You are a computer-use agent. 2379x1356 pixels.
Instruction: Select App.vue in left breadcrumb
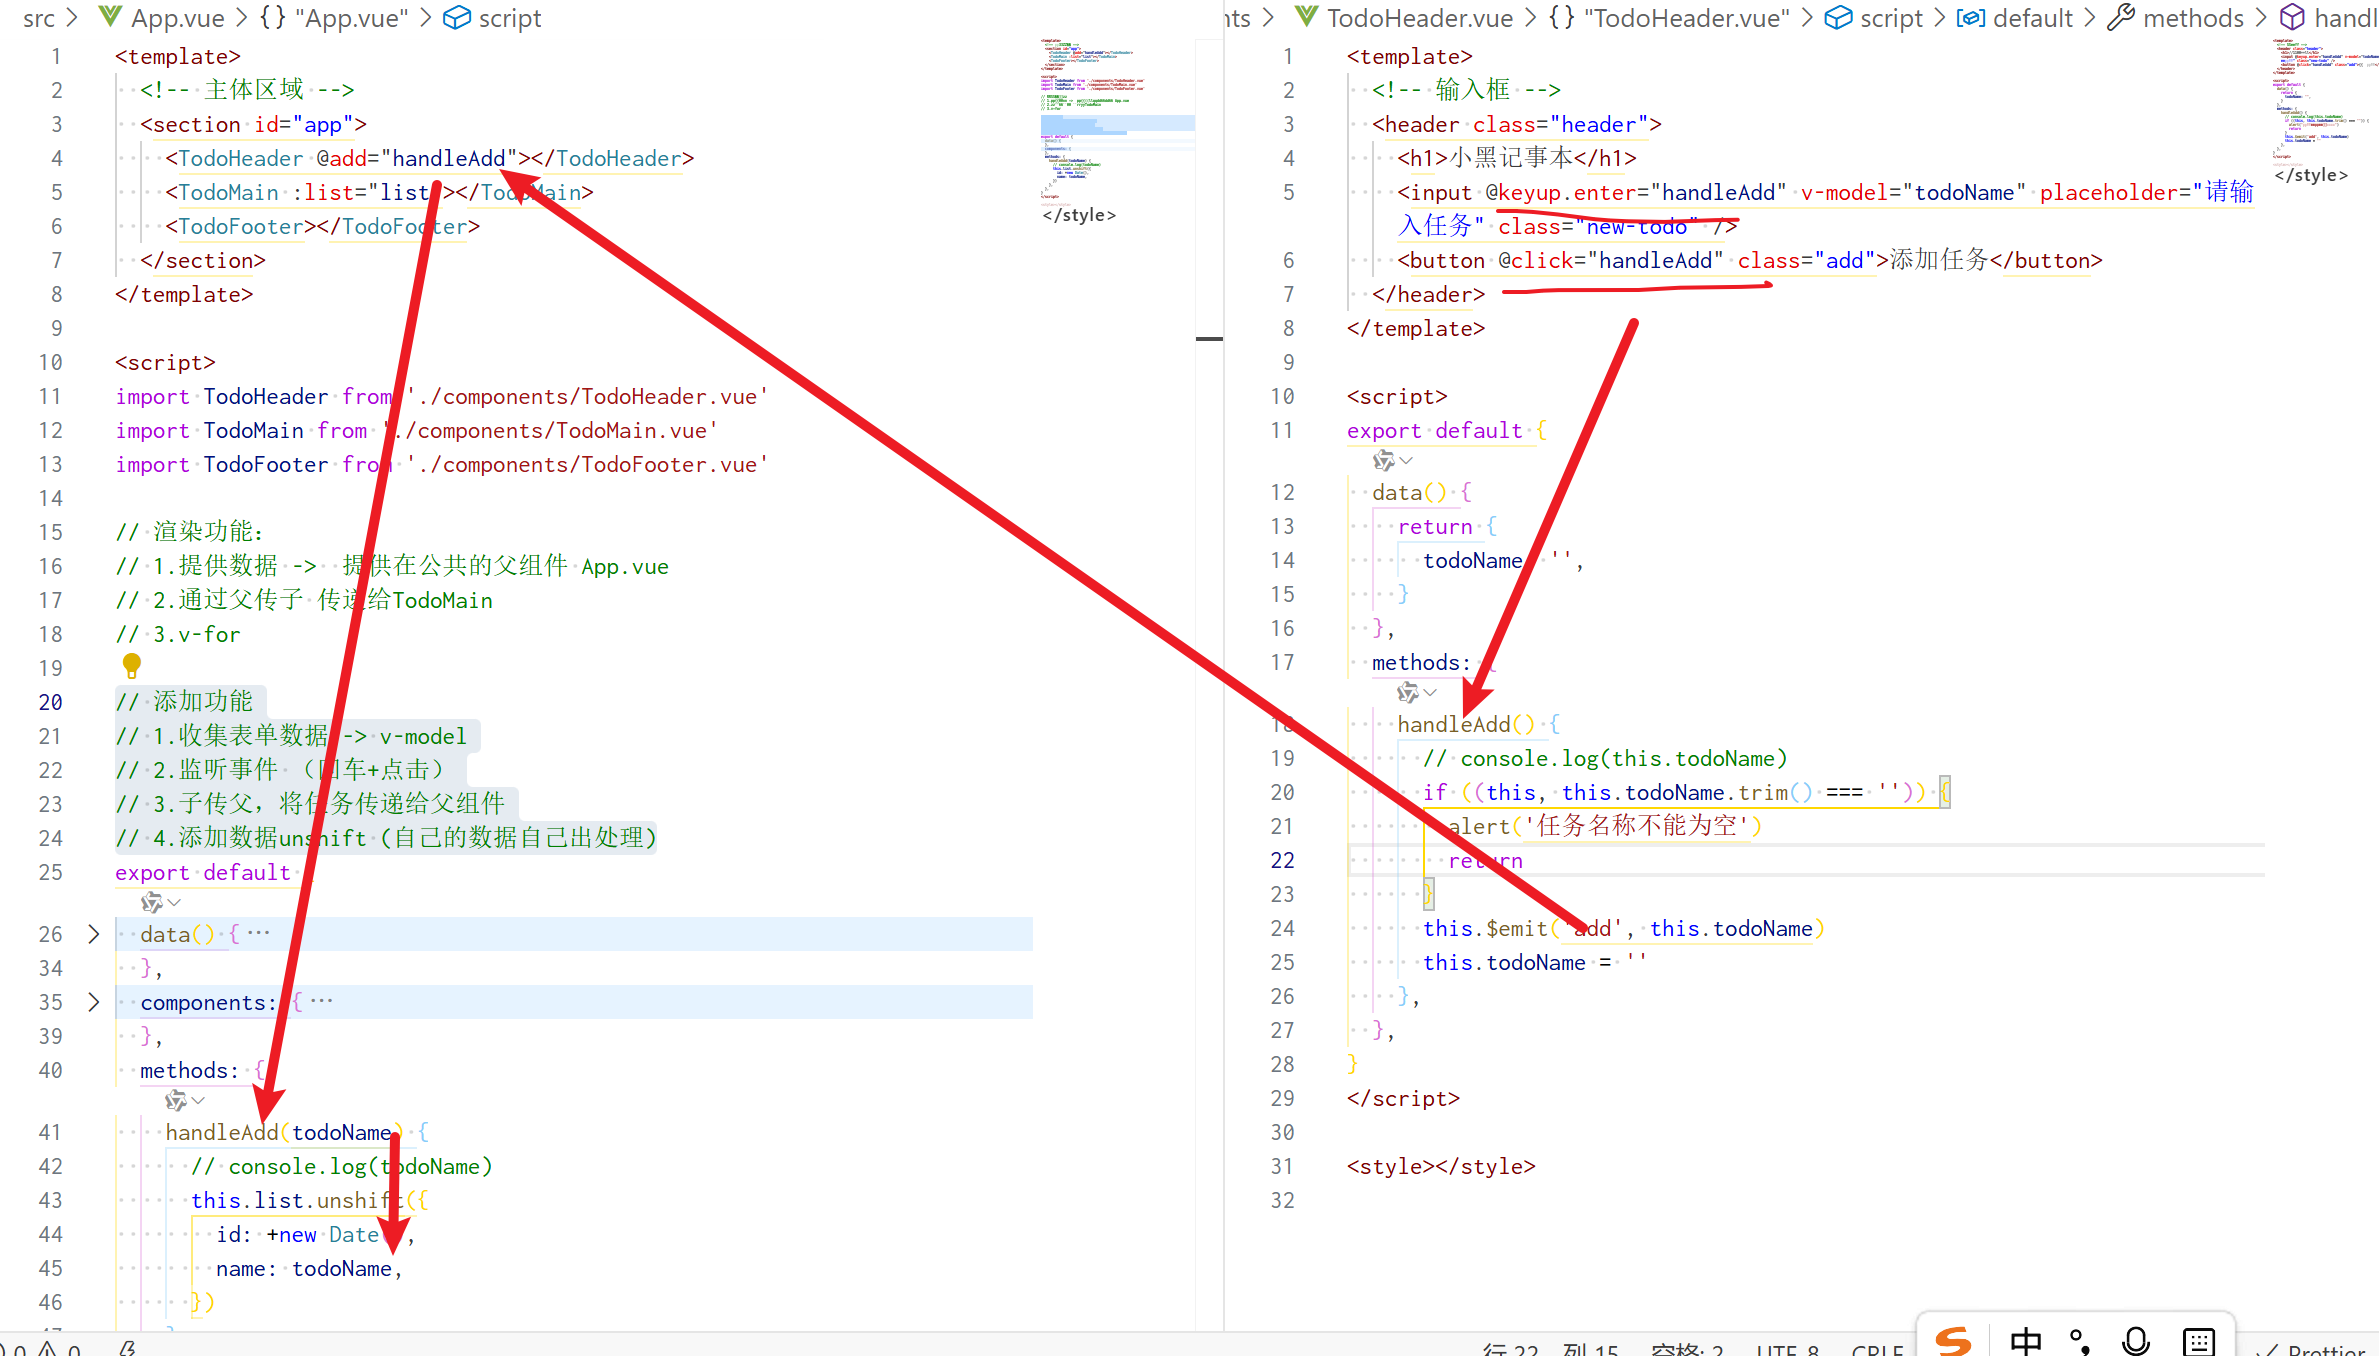point(177,18)
